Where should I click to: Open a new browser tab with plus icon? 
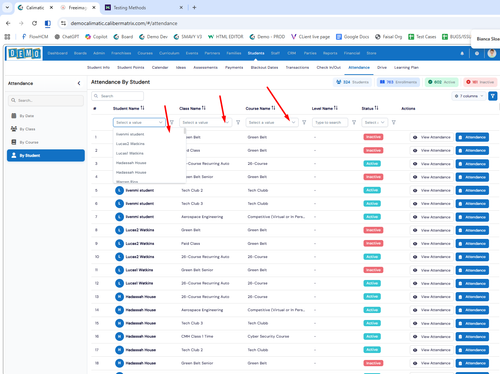(194, 7)
